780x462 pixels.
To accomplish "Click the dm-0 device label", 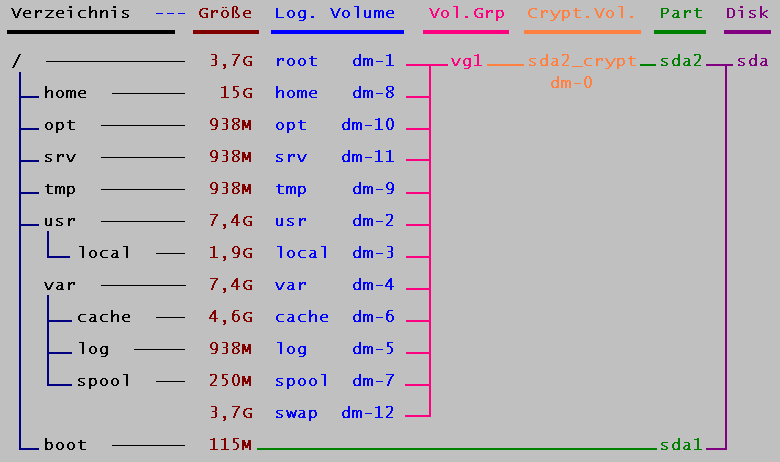I will pyautogui.click(x=571, y=83).
